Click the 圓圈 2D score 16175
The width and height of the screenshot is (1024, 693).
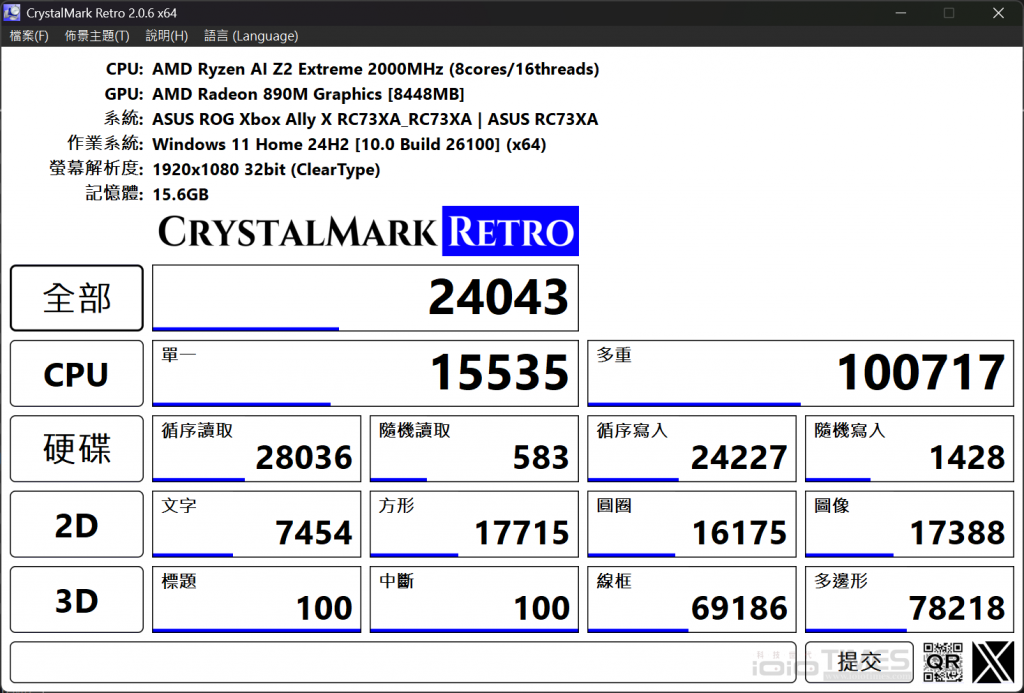coord(692,524)
